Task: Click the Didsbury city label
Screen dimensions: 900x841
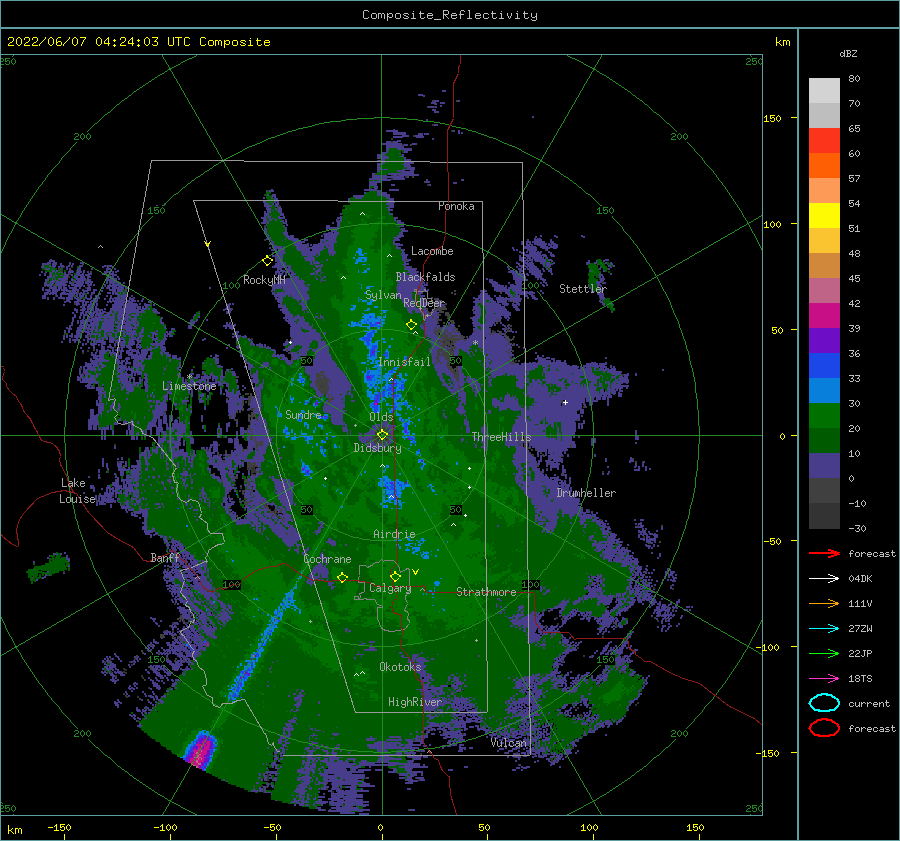Action: tap(377, 448)
